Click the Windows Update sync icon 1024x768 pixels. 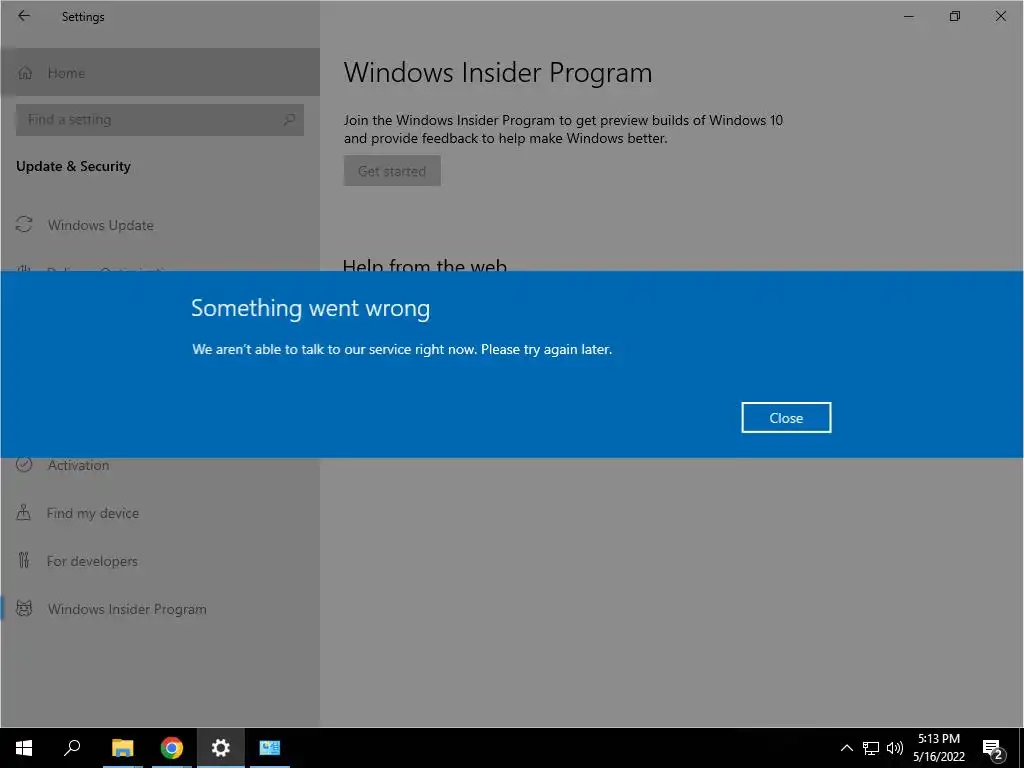pyautogui.click(x=24, y=225)
